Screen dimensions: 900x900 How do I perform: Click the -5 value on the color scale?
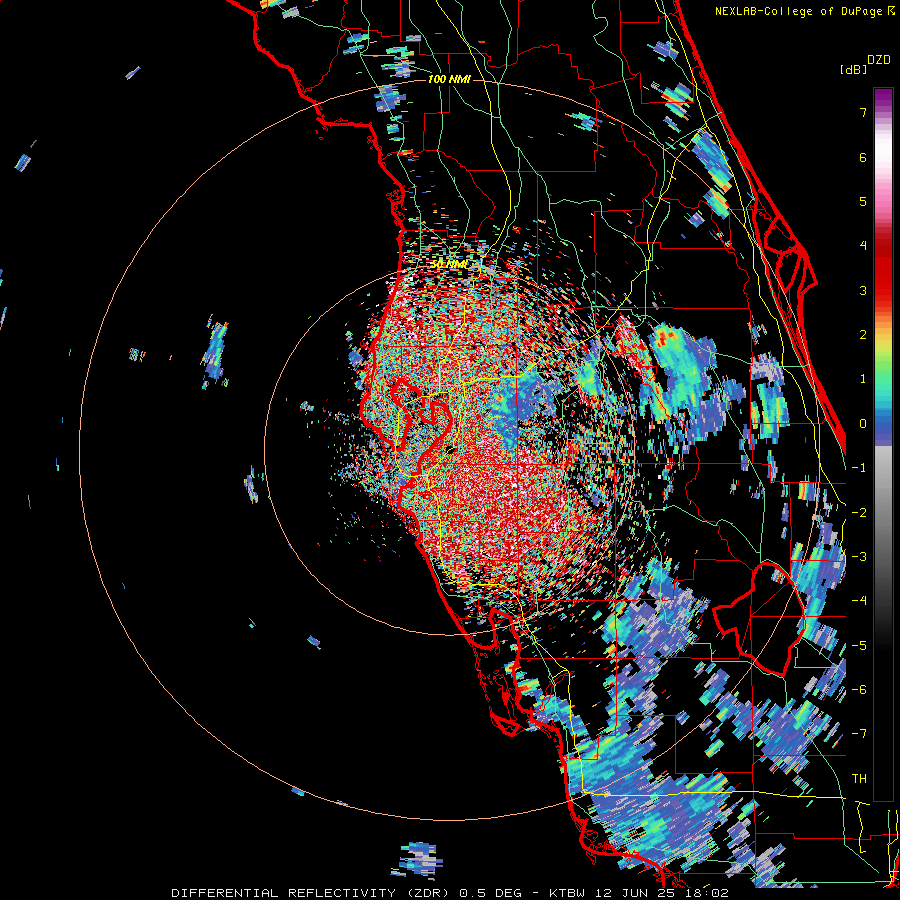tap(859, 646)
